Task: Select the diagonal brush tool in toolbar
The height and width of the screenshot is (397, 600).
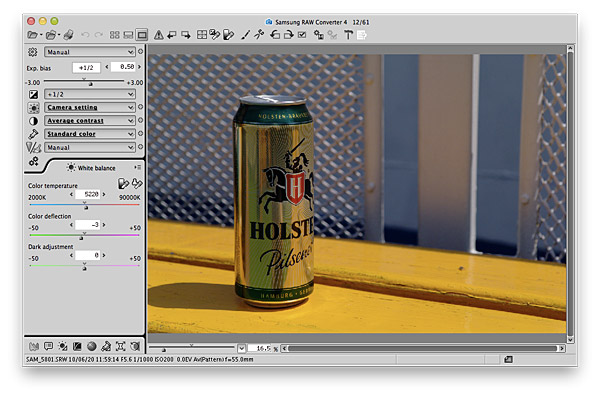Action: (246, 35)
